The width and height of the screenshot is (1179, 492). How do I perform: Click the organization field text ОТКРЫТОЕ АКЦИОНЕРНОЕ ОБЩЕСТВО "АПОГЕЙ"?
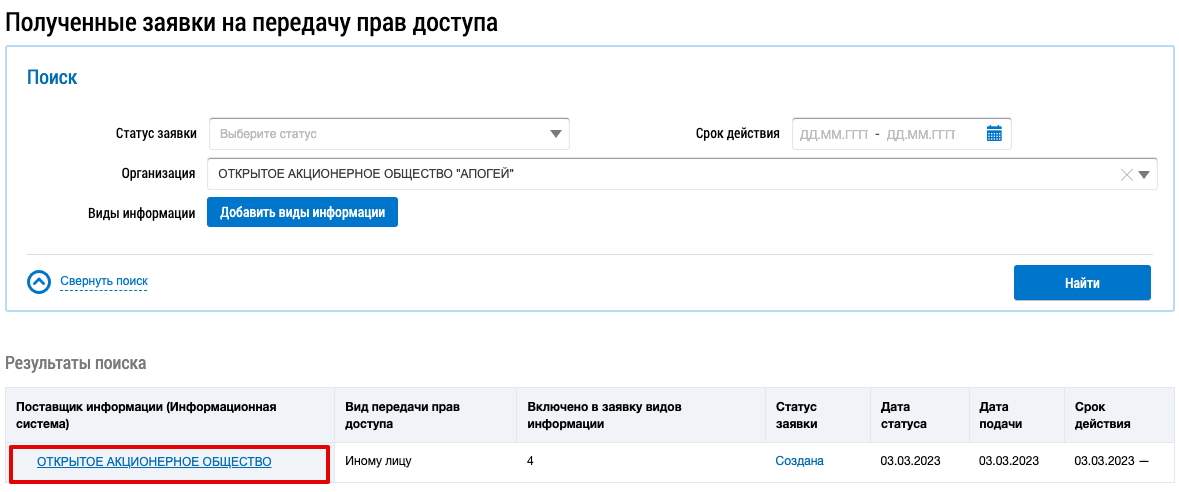click(365, 174)
